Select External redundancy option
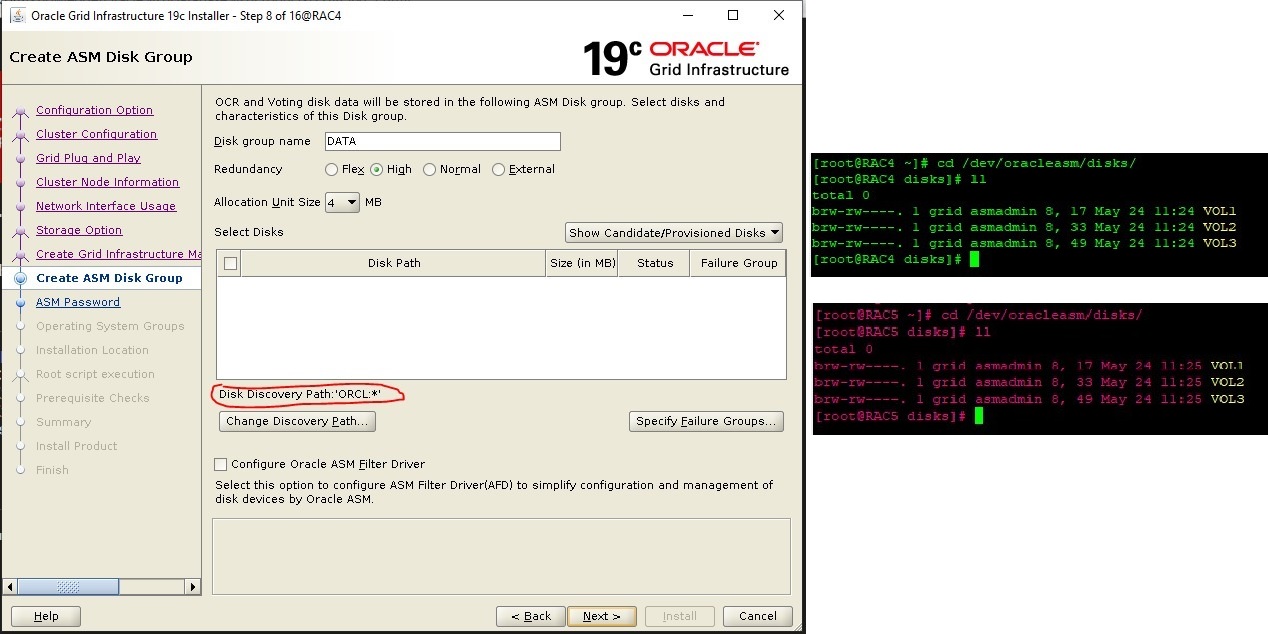Screen dimensions: 1268x634 click(x=499, y=170)
